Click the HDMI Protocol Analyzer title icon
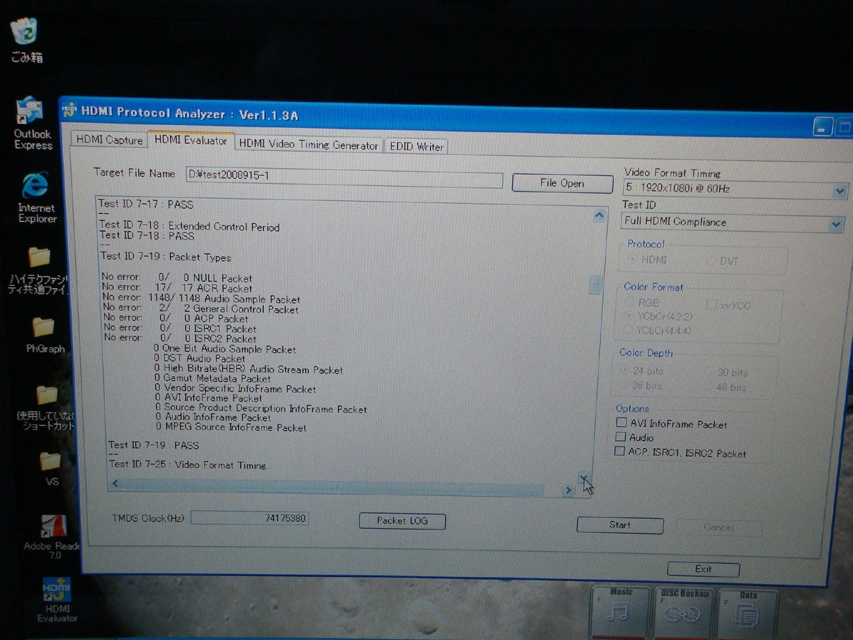The height and width of the screenshot is (640, 853). click(70, 110)
